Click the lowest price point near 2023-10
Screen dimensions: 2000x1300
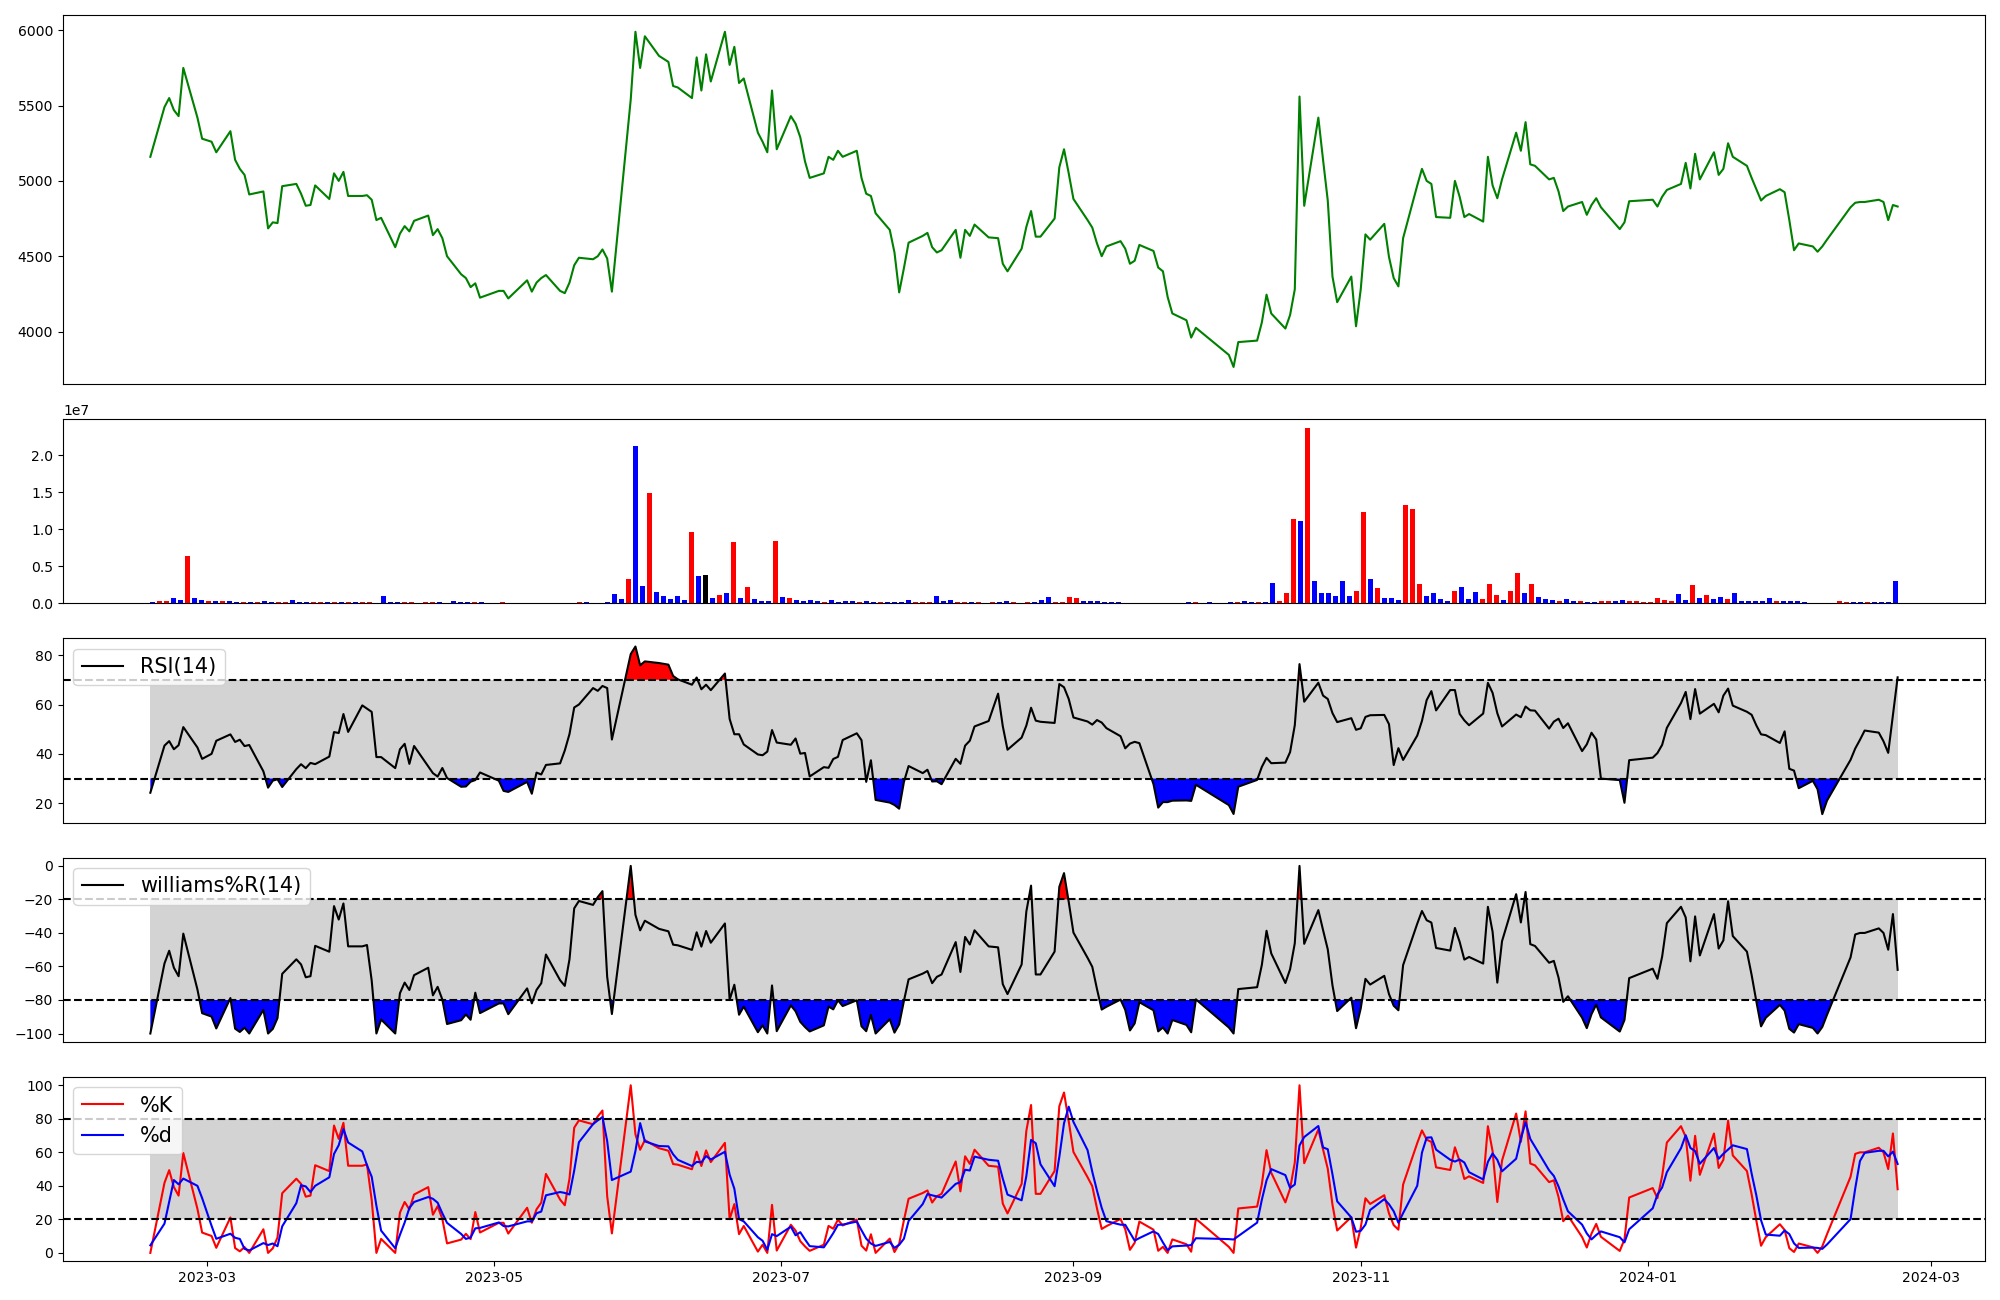pyautogui.click(x=1233, y=366)
